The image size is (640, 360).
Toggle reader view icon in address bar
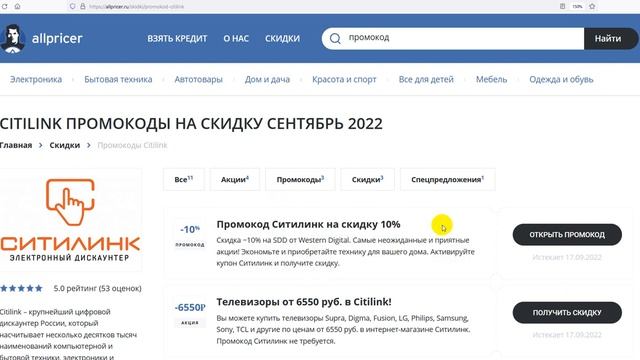(x=562, y=7)
